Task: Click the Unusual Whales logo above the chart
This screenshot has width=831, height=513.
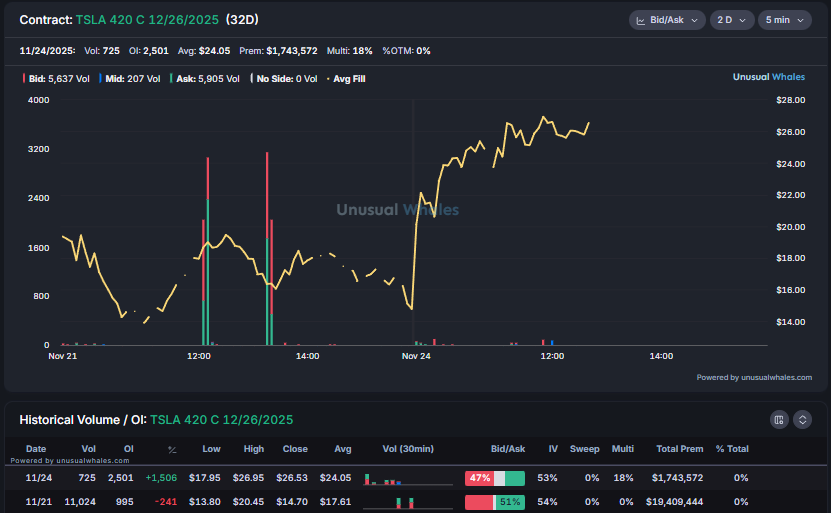Action: 768,77
